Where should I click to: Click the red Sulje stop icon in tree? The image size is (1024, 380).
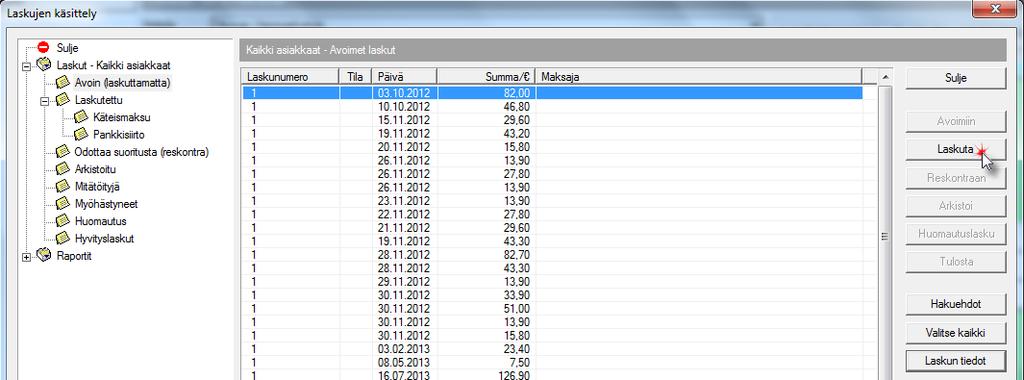[44, 47]
